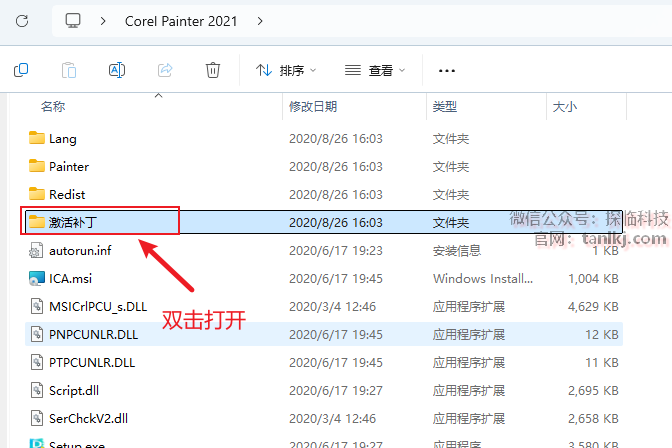
Task: Click the PTPCUNLR.DLL file icon
Action: (37, 362)
